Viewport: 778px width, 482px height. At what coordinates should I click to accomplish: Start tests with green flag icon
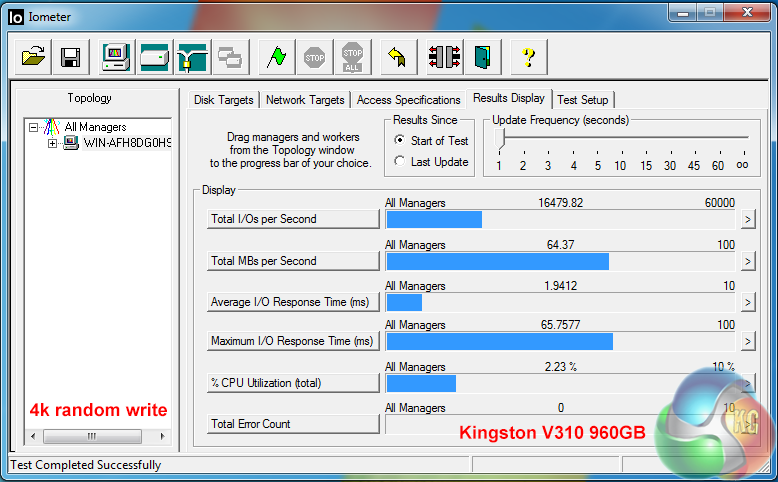tap(276, 57)
